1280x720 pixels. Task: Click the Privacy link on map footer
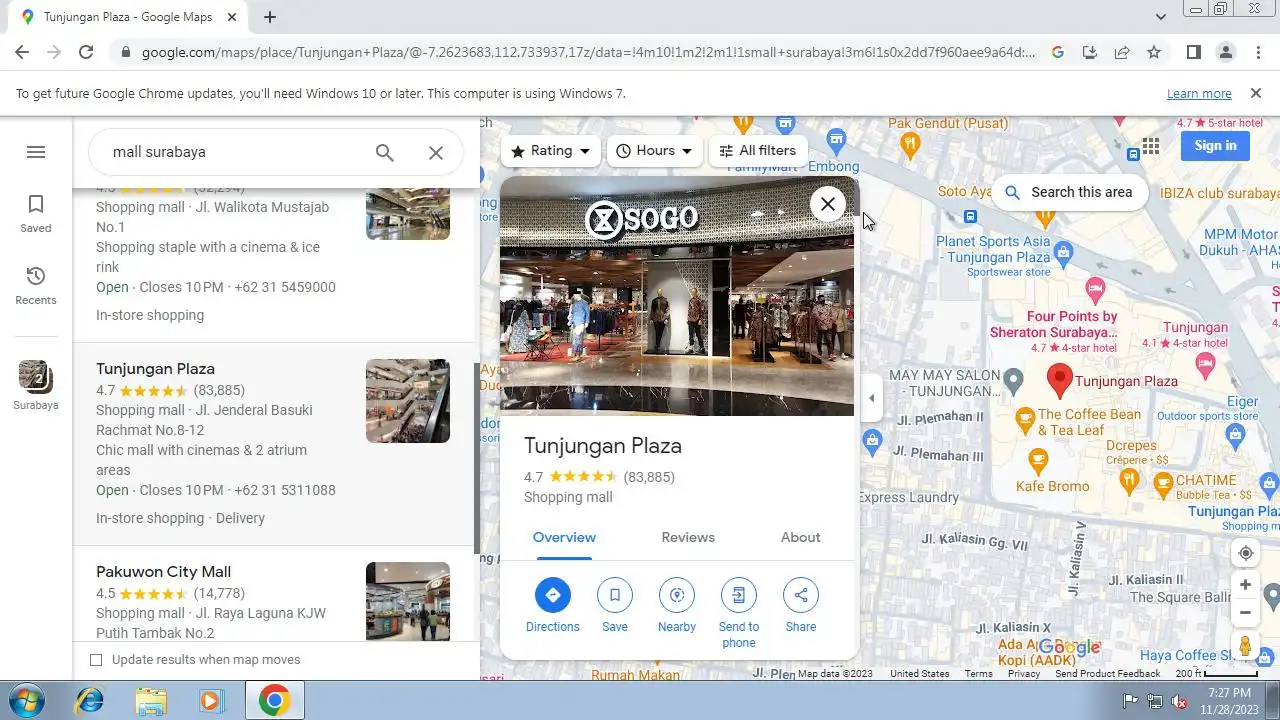pos(1024,674)
